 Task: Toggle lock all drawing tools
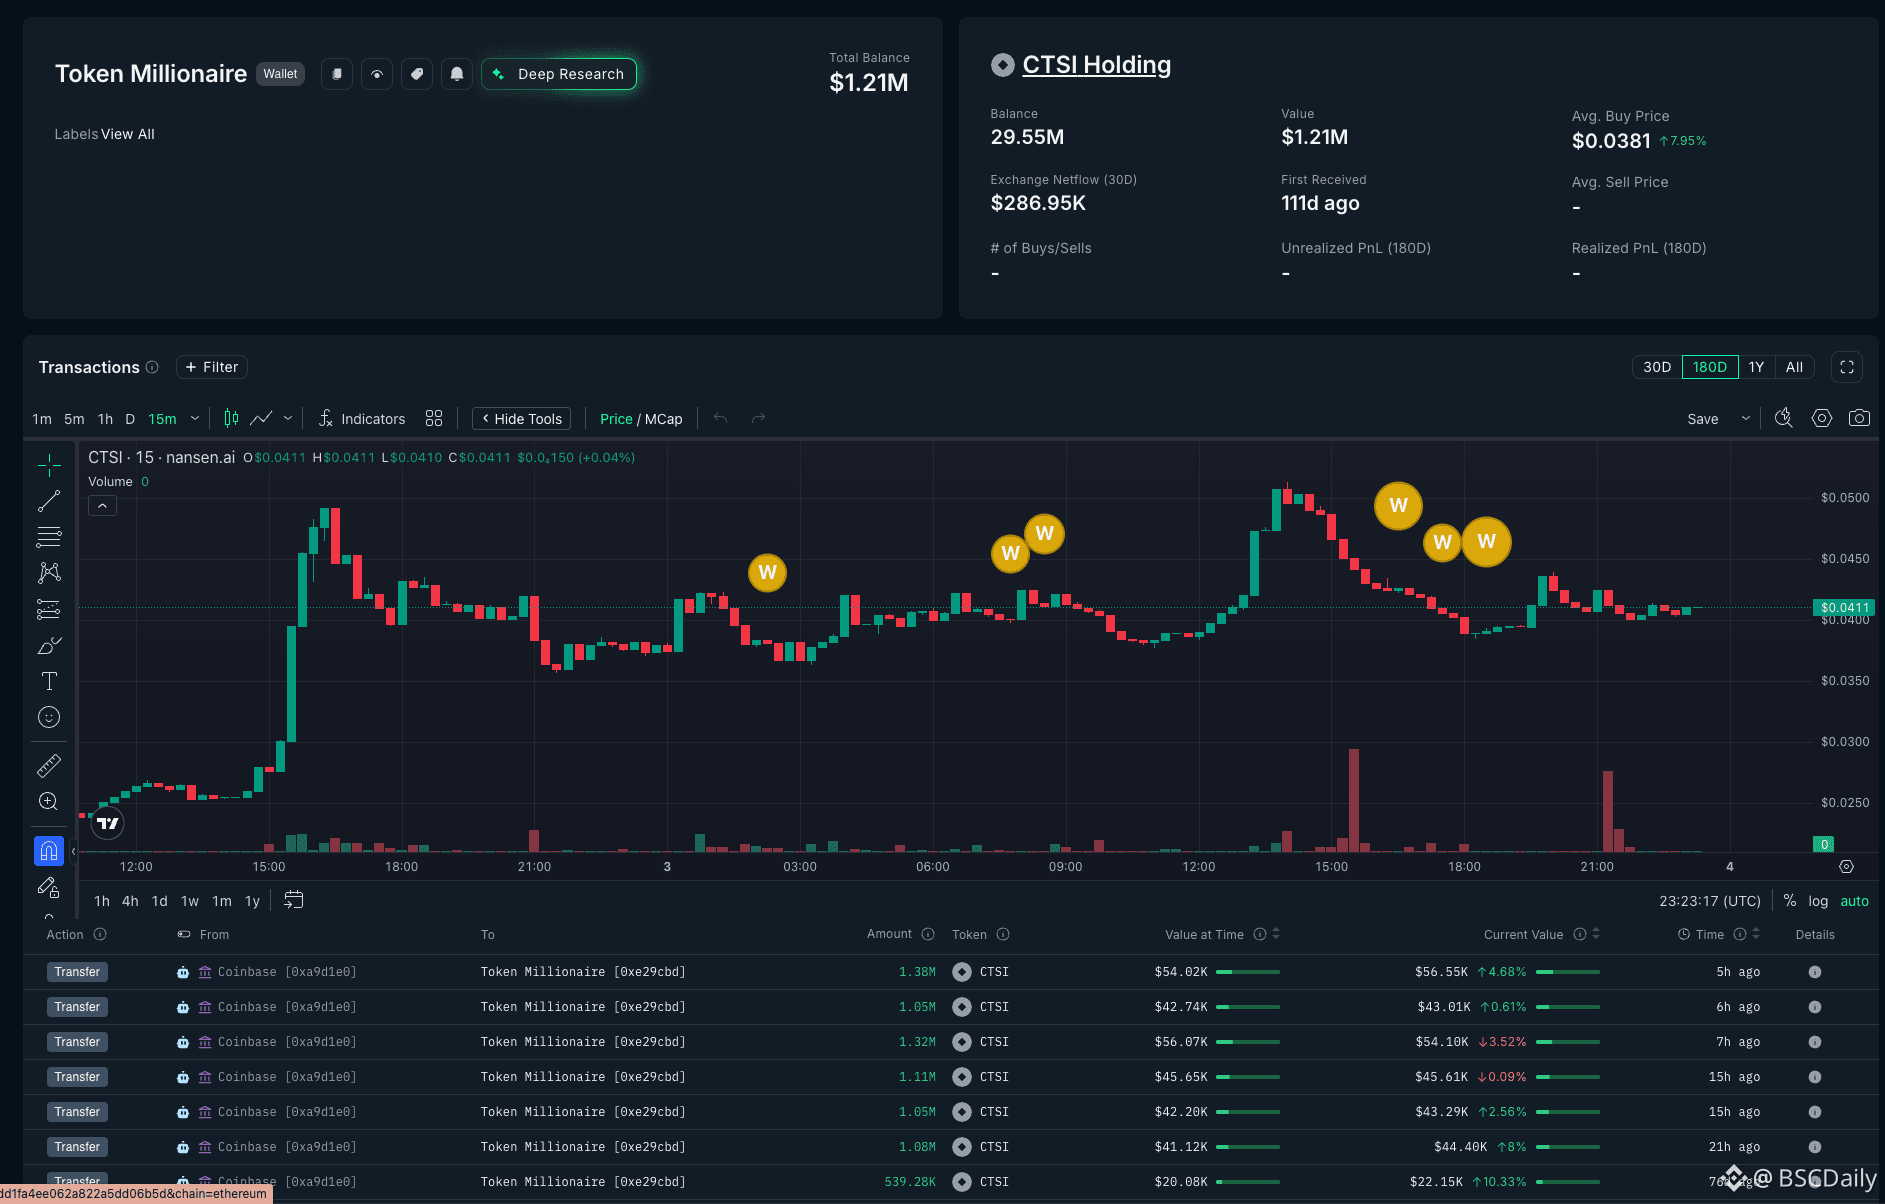click(x=49, y=887)
